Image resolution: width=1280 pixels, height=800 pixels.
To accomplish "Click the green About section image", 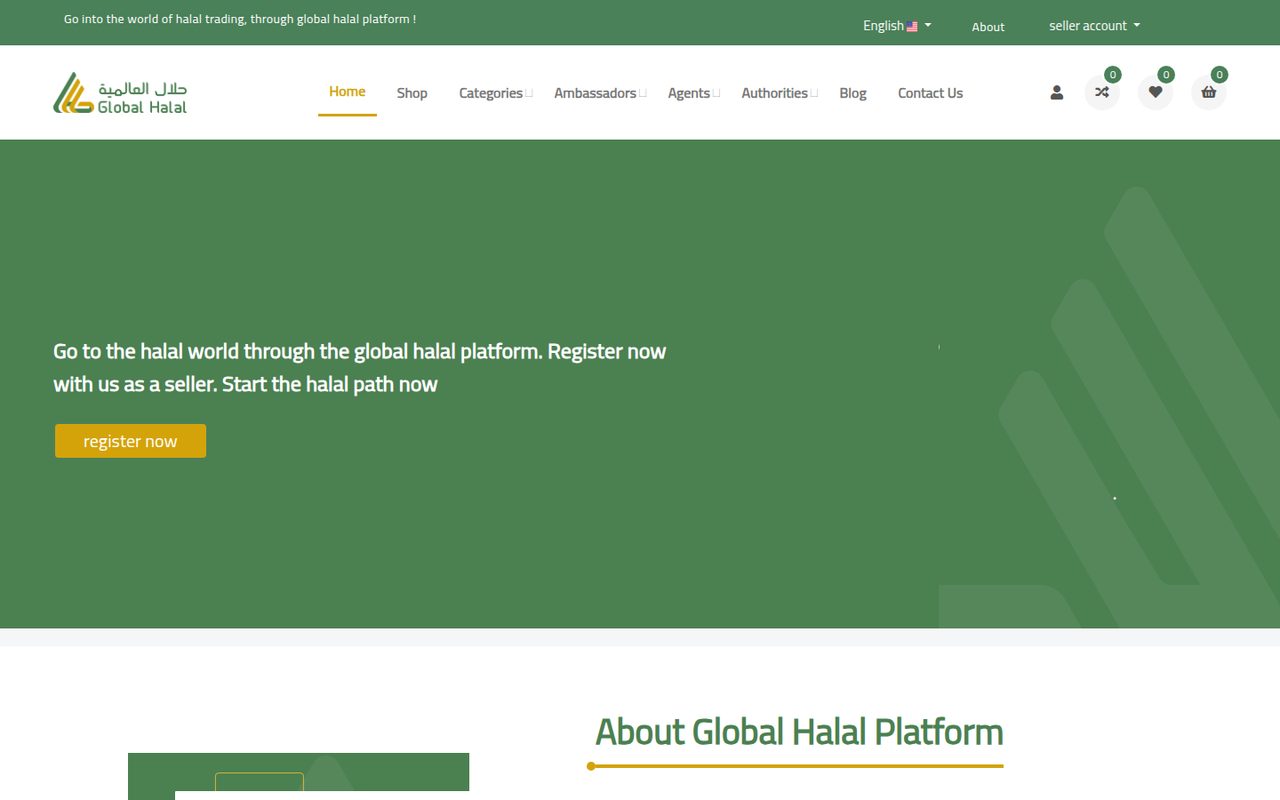I will tap(298, 776).
